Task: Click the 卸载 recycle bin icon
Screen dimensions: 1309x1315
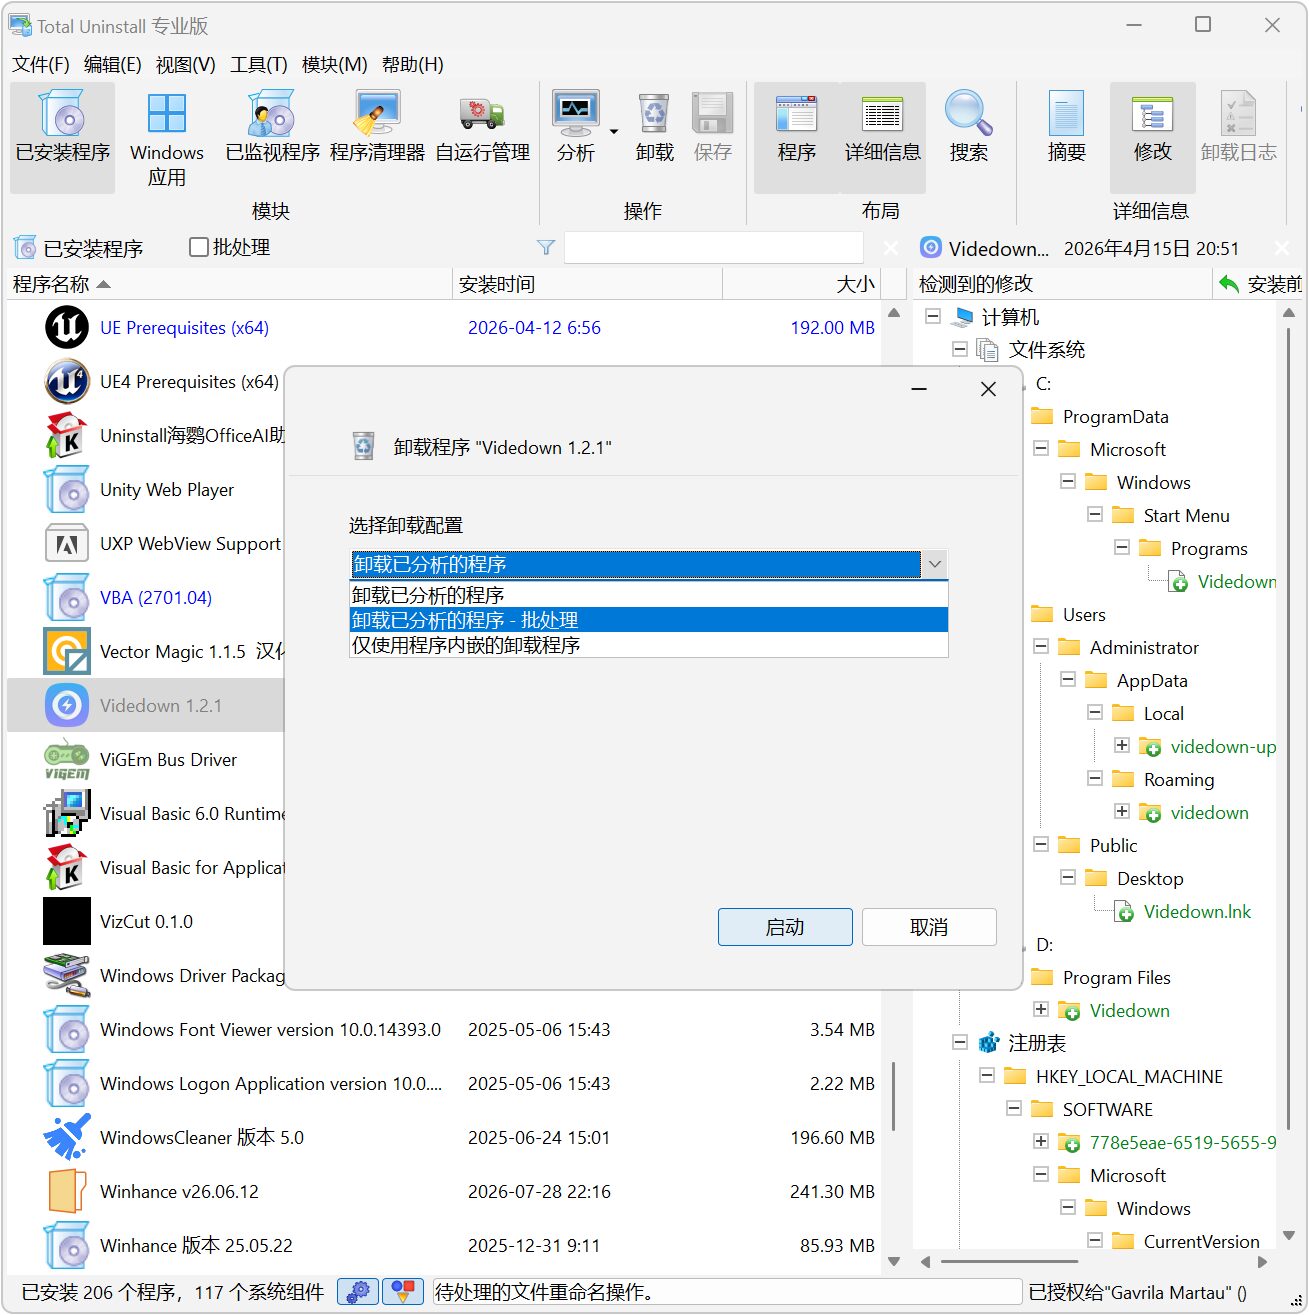Action: pyautogui.click(x=654, y=114)
